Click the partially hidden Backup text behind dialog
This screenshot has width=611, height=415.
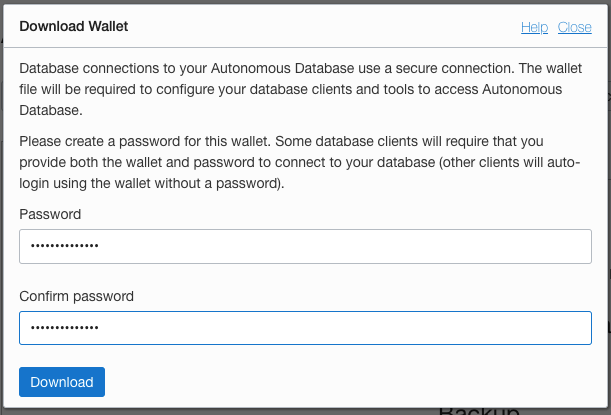tap(479, 411)
